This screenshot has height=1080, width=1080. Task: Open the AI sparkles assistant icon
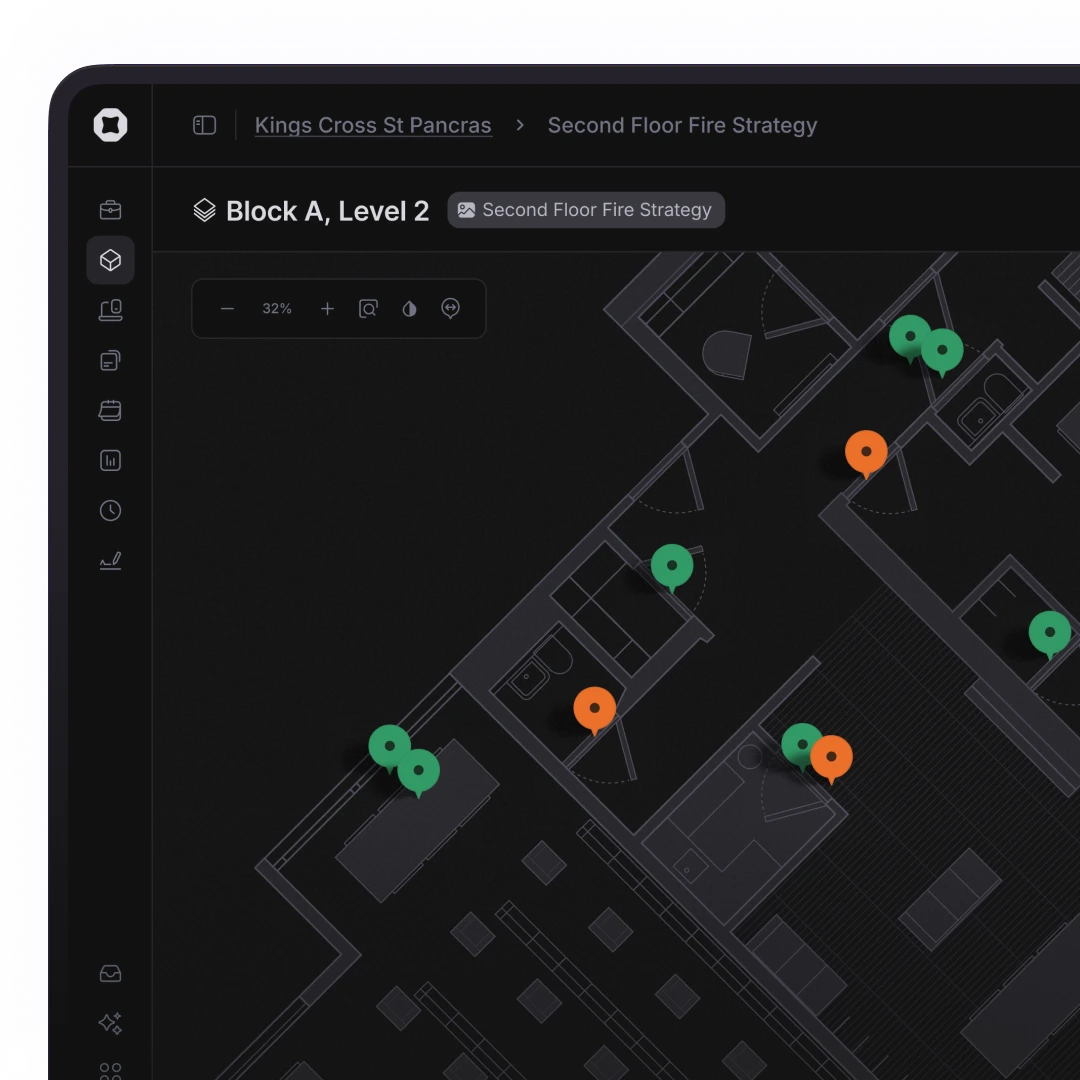[110, 1023]
